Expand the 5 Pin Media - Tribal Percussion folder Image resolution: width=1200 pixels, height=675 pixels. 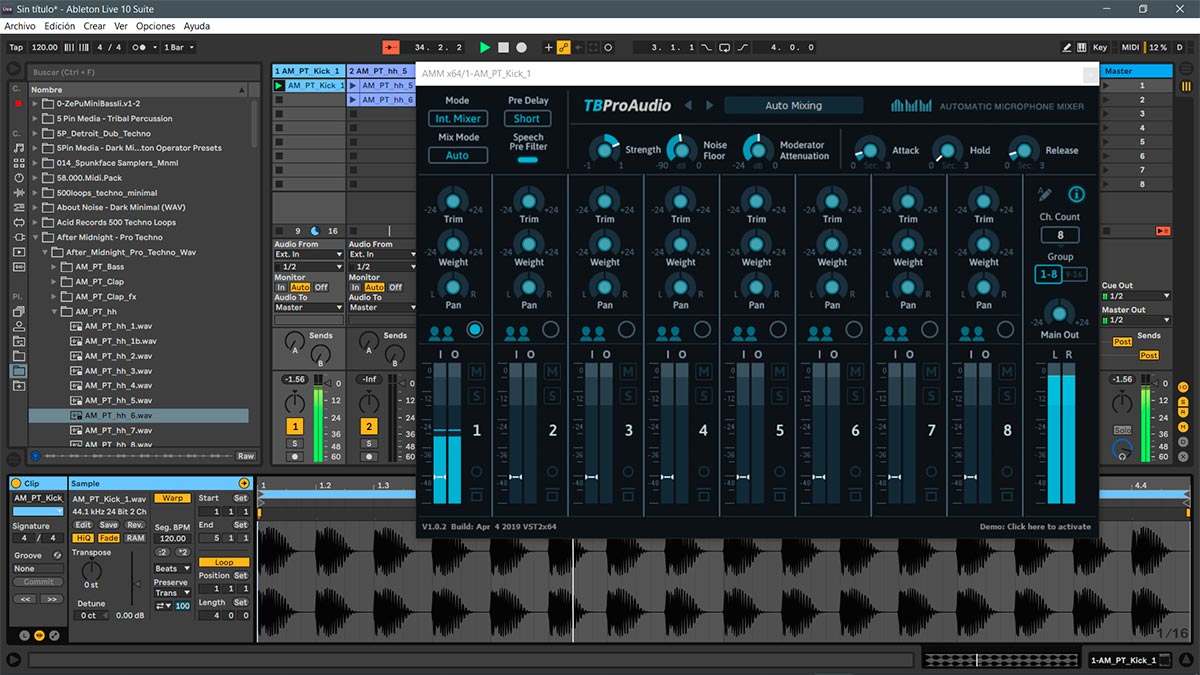[x=35, y=119]
